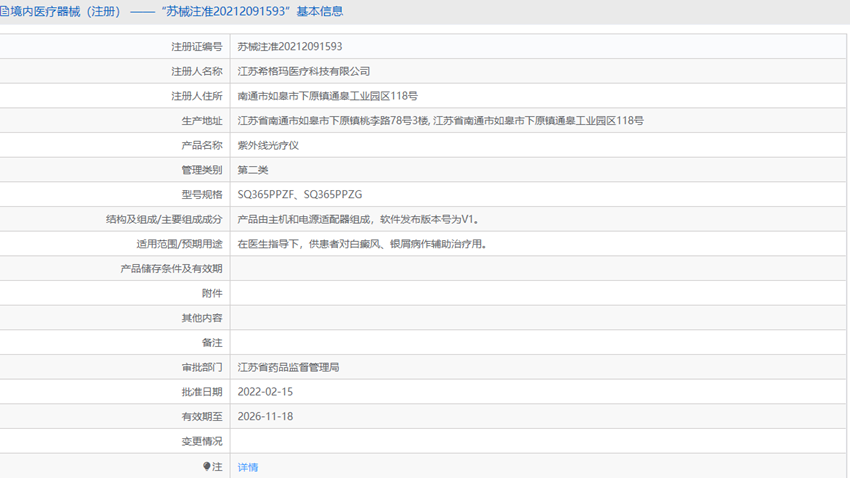Click the 产品储存条件及有效期 label

click(171, 268)
